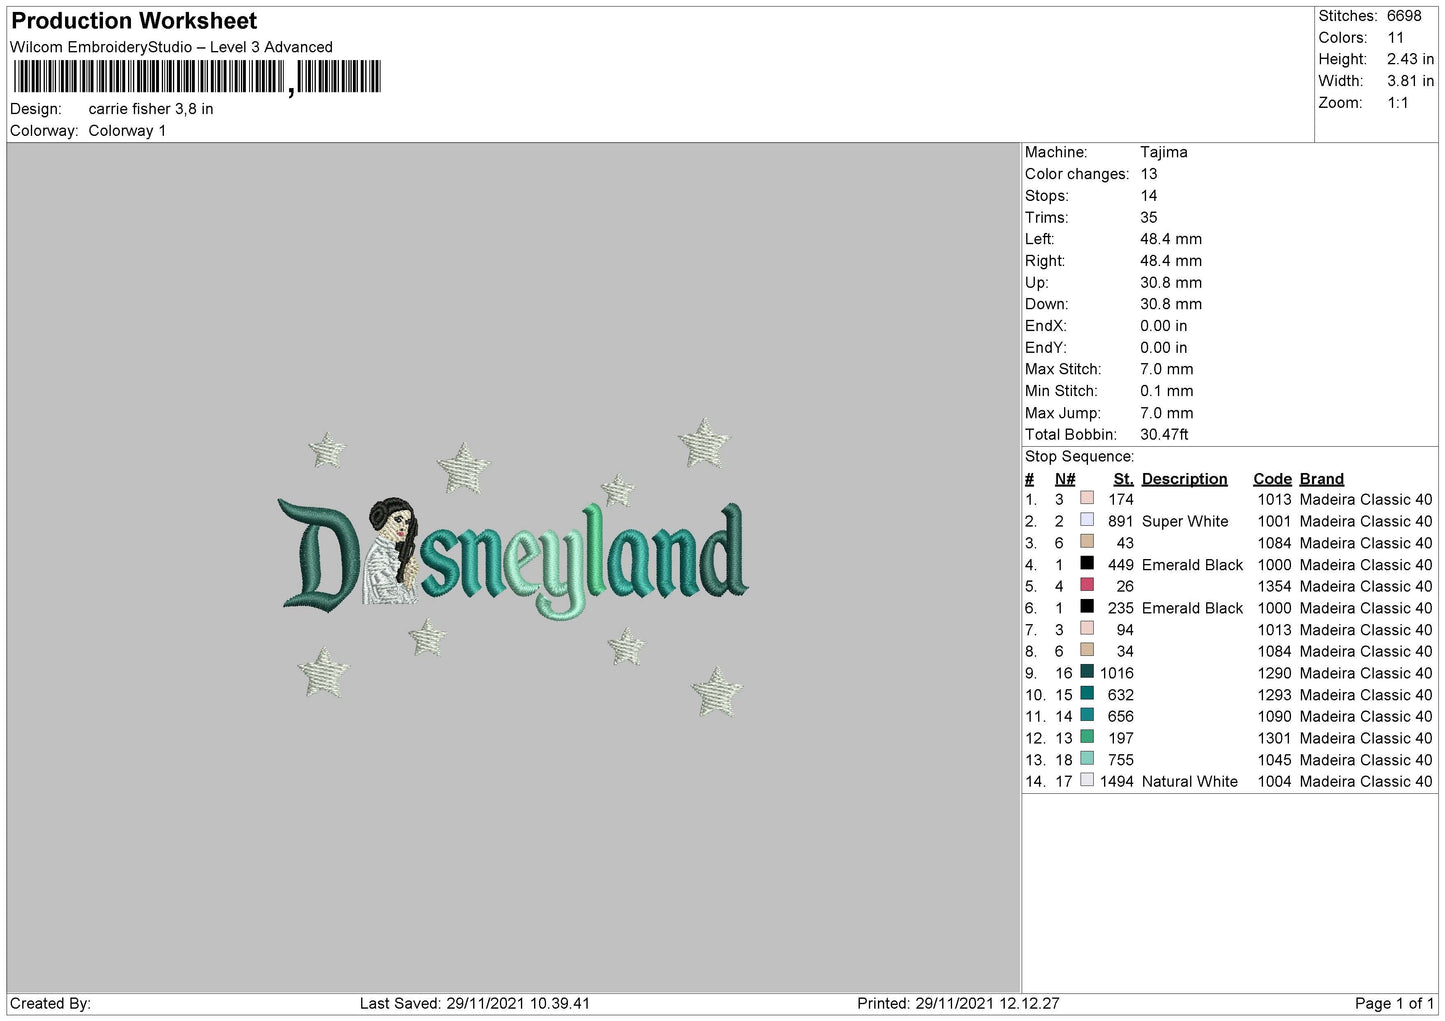Click the Emerald Black swatch in row 4
Screen dimensions: 1445x1021
click(1087, 563)
